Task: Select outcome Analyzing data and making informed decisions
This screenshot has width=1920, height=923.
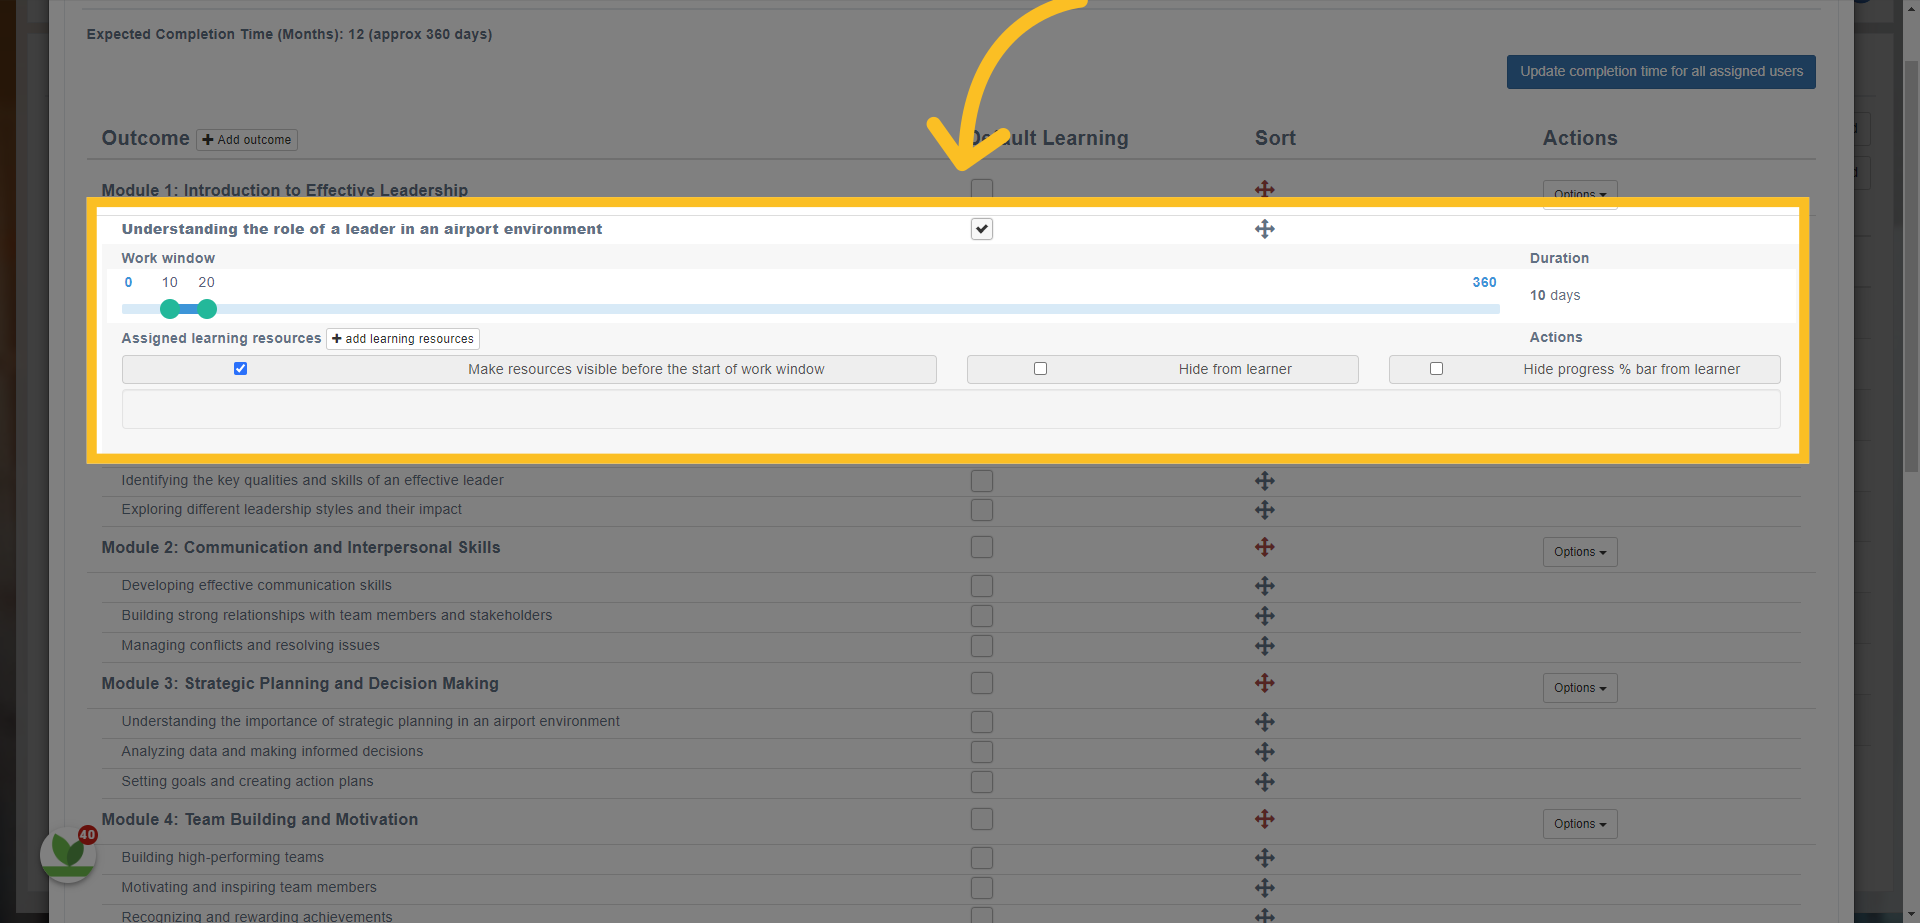Action: 272,752
